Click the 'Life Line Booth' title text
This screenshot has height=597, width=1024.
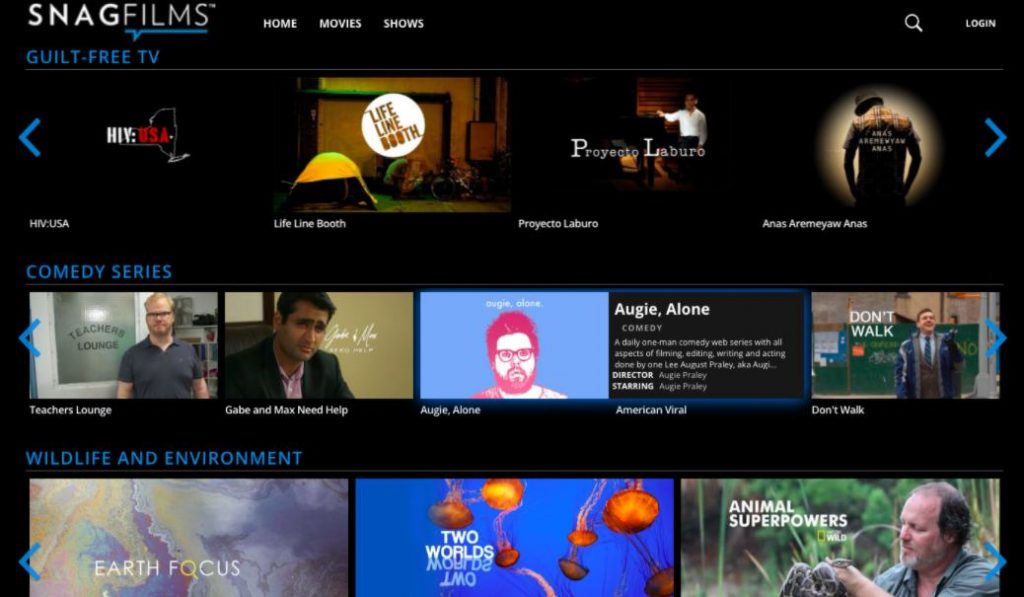pyautogui.click(x=310, y=223)
